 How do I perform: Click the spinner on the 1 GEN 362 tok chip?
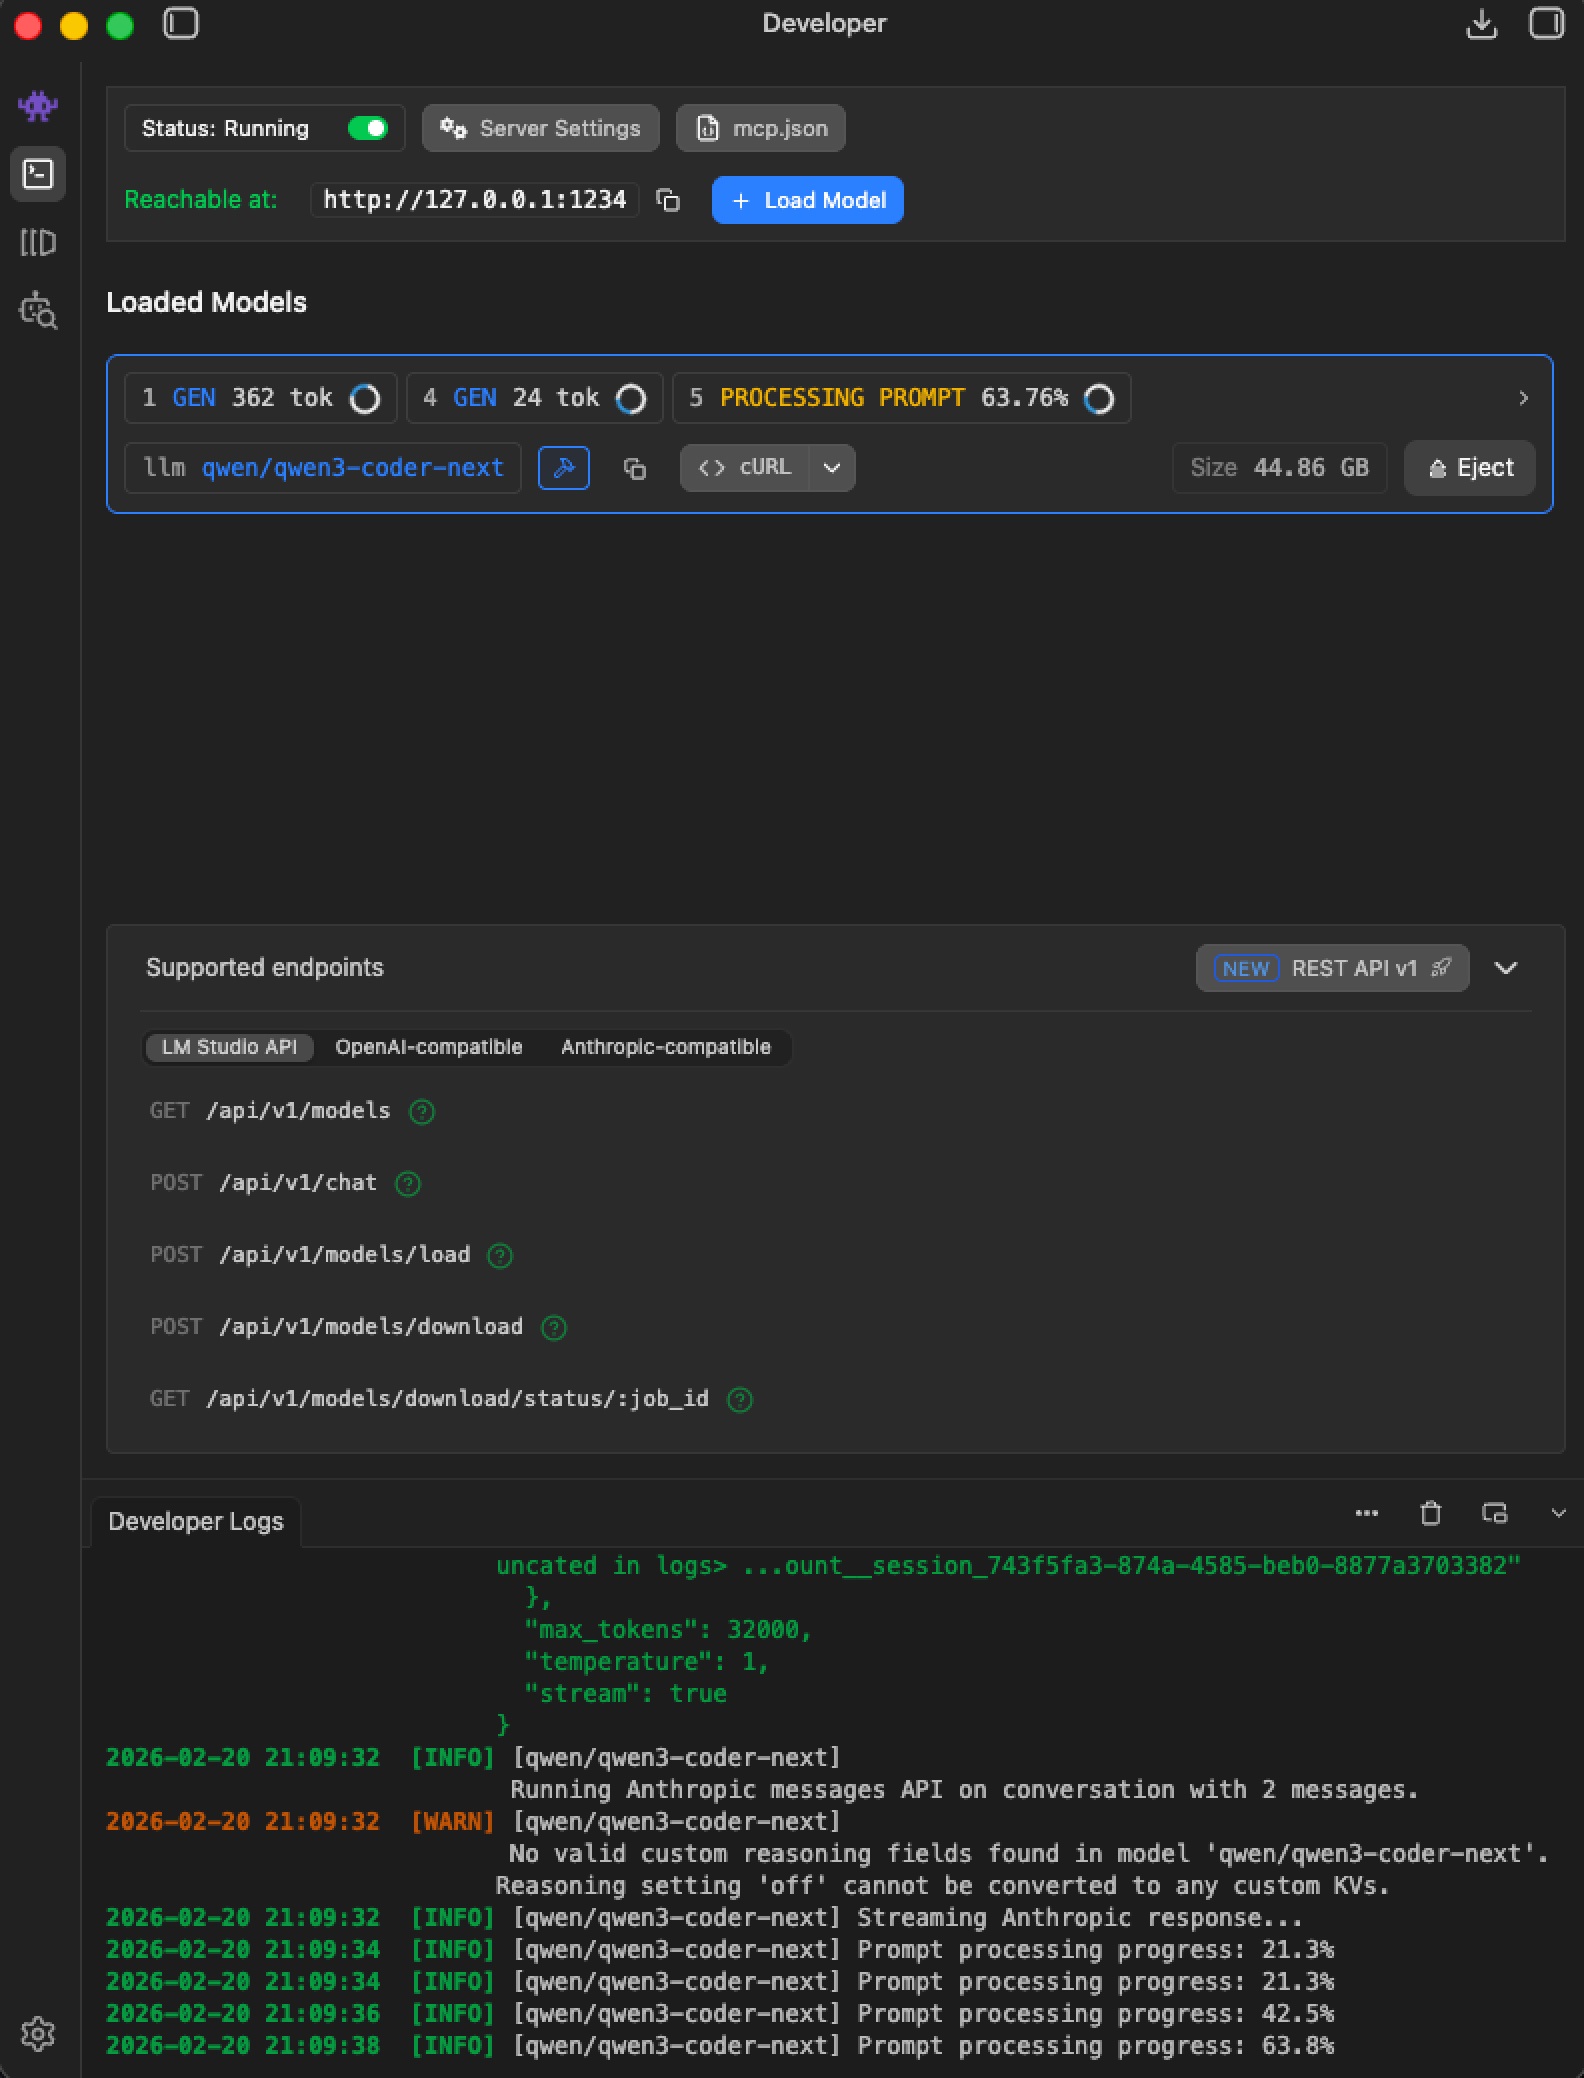[365, 399]
